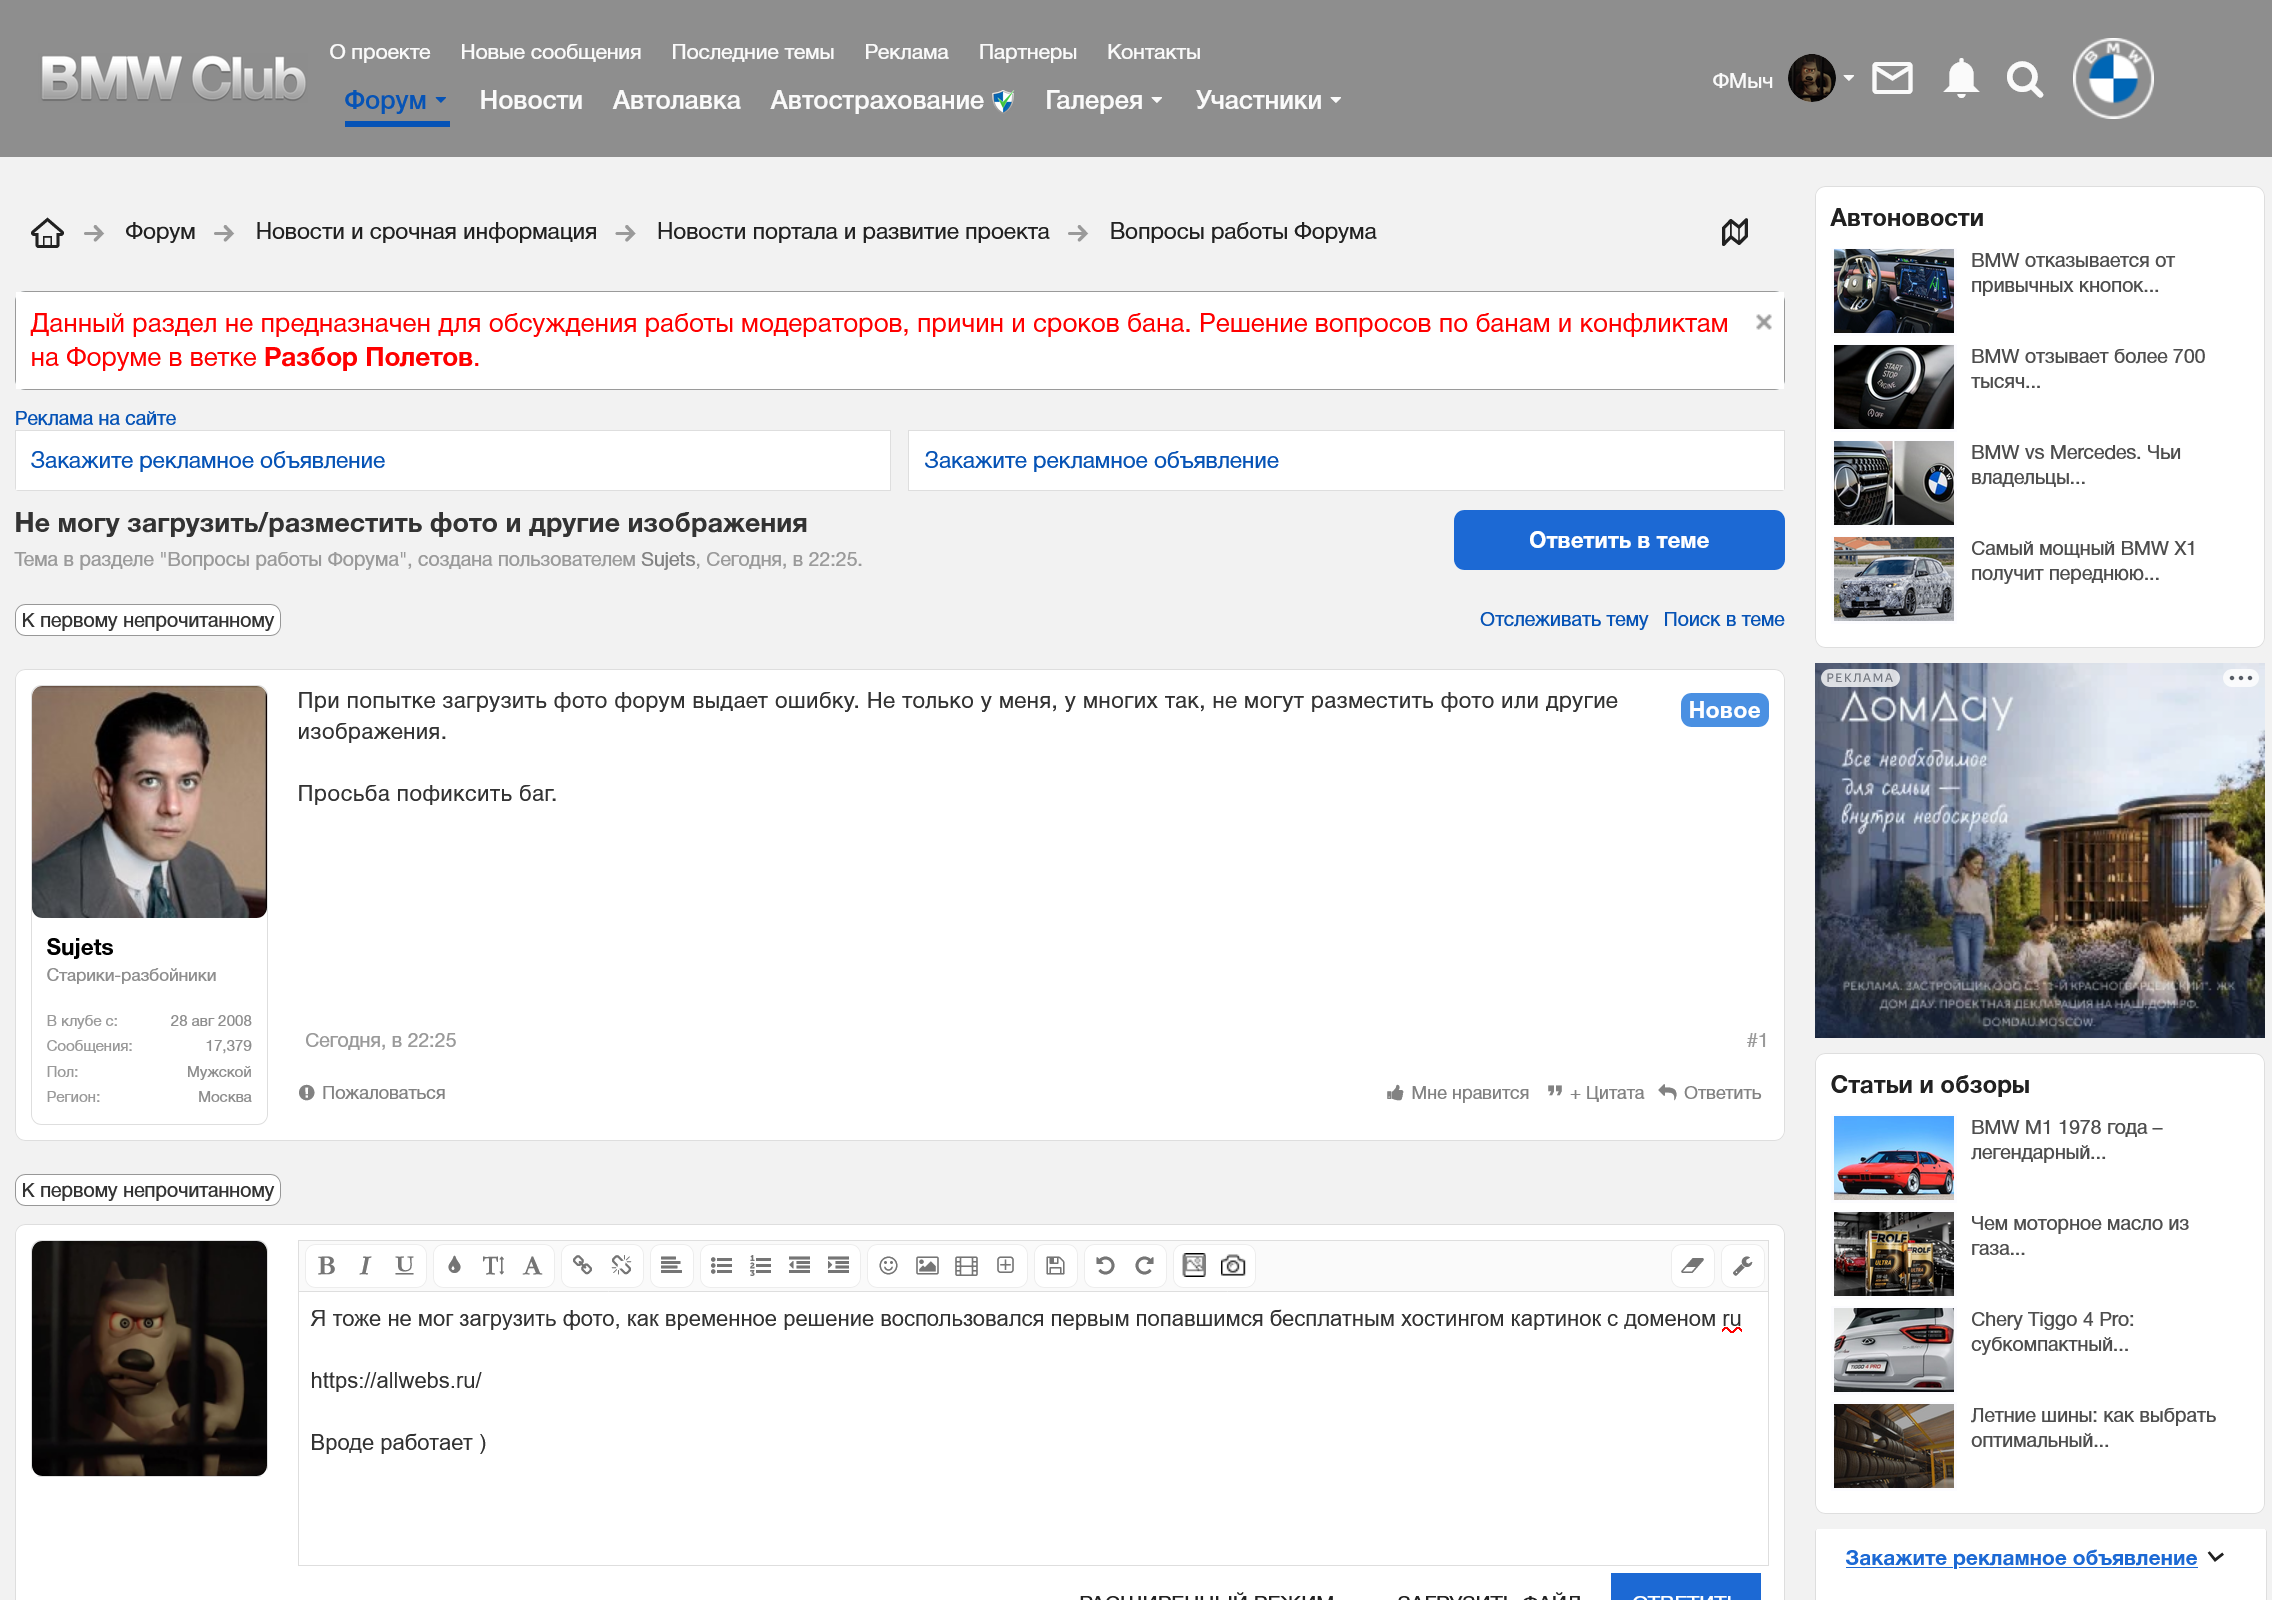The image size is (2272, 1600).
Task: Remove link with the unlink icon
Action: point(621,1266)
